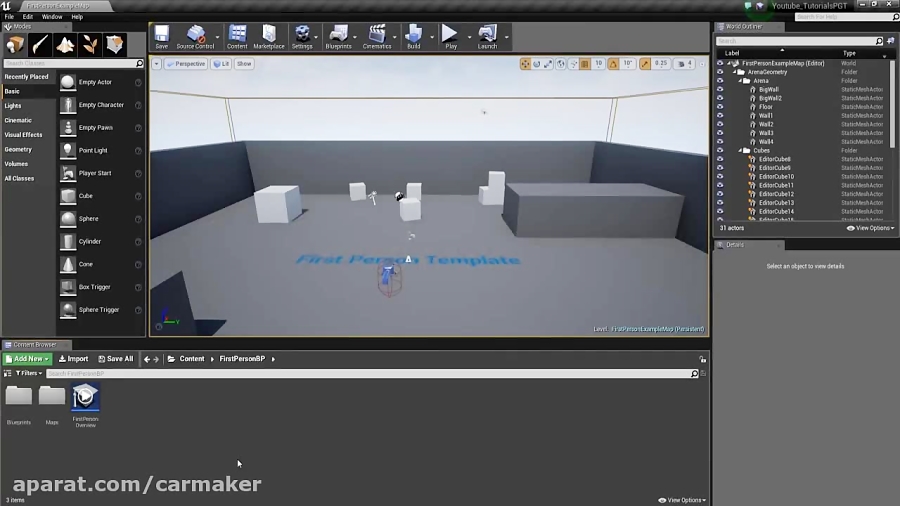Viewport: 900px width, 506px height.
Task: Click the Save toolbar icon
Action: click(x=162, y=37)
